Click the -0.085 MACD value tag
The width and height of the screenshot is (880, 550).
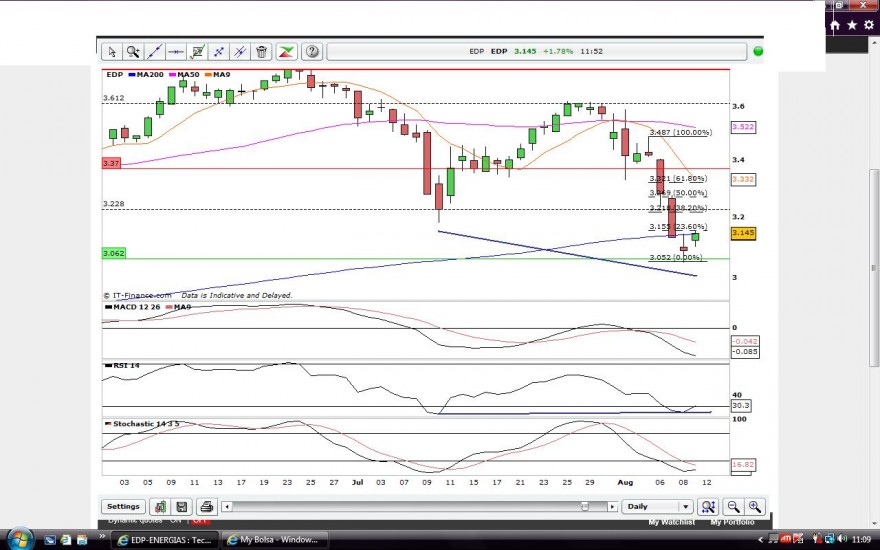(x=745, y=352)
